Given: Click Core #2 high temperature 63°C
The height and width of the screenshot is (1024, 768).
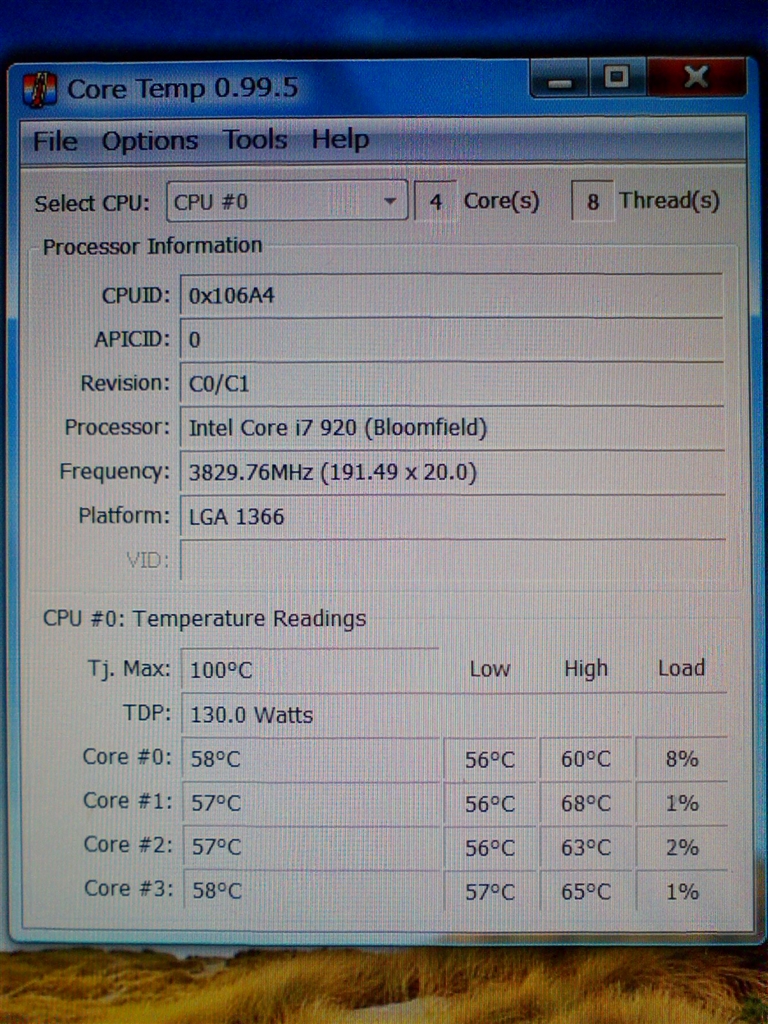Looking at the screenshot, I should click(586, 848).
